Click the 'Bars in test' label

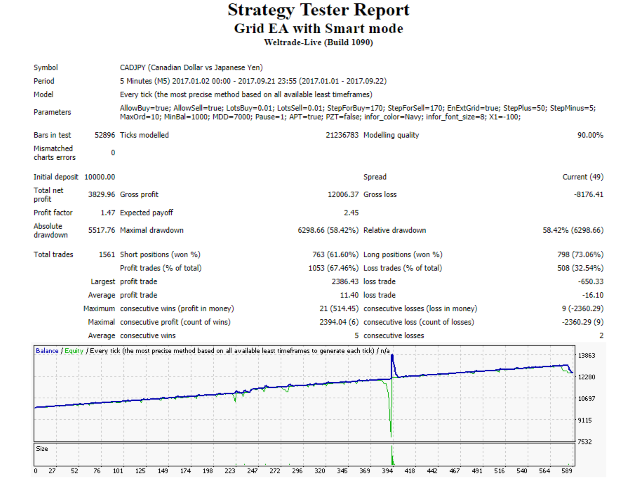point(52,135)
